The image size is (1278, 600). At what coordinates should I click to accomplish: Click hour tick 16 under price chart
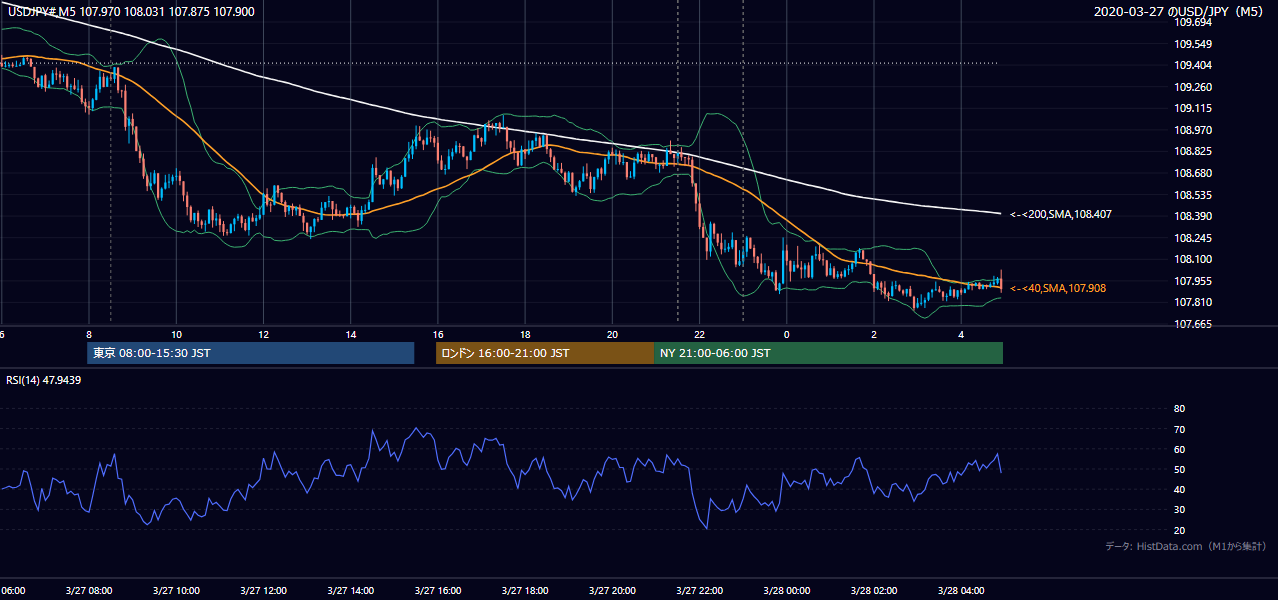point(438,334)
